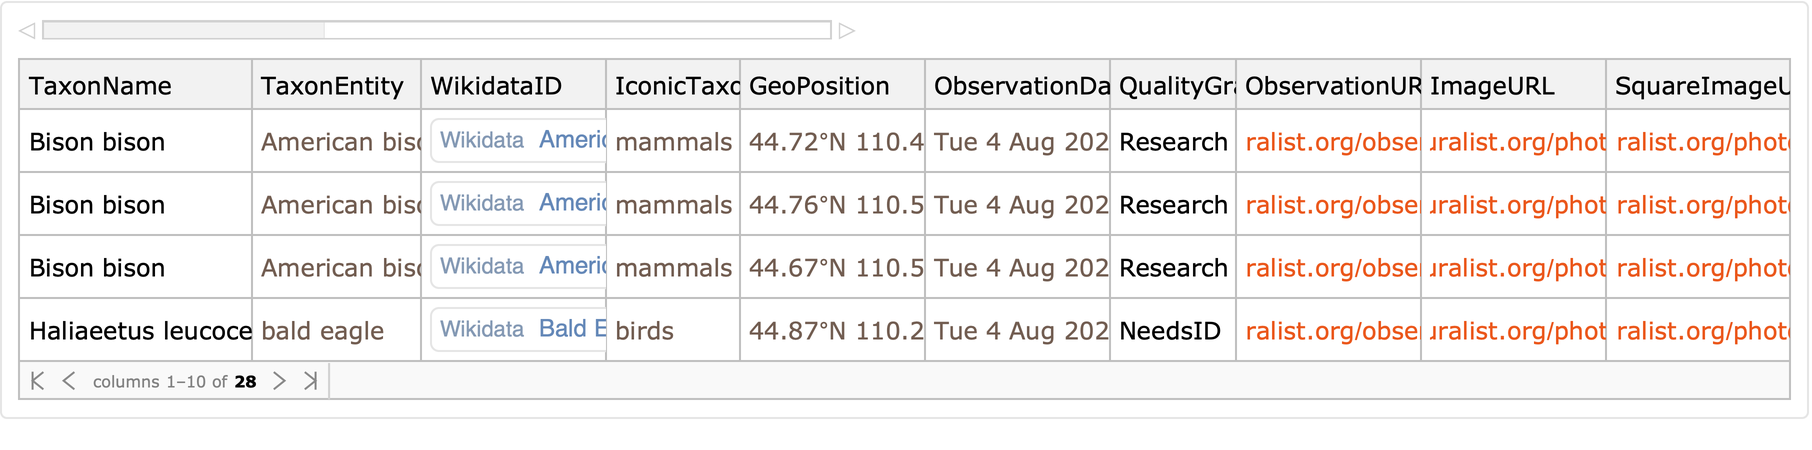Image resolution: width=1812 pixels, height=450 pixels.
Task: Go to previous columns page arrow
Action: coord(69,381)
